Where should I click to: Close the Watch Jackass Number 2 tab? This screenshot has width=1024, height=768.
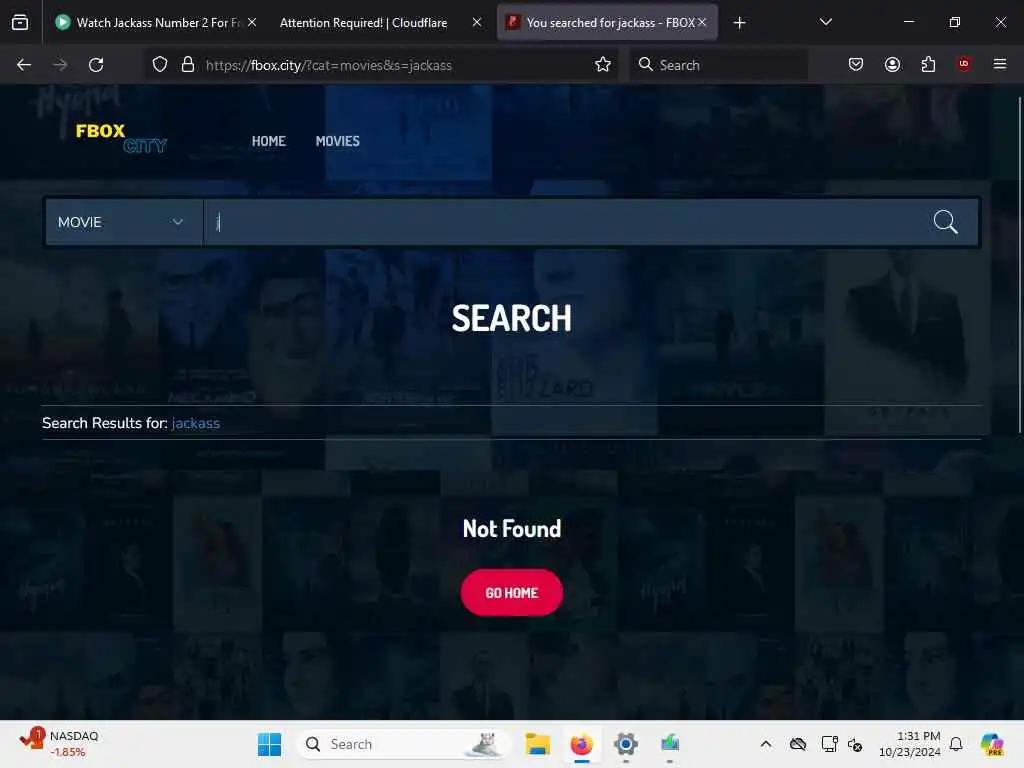(x=252, y=22)
